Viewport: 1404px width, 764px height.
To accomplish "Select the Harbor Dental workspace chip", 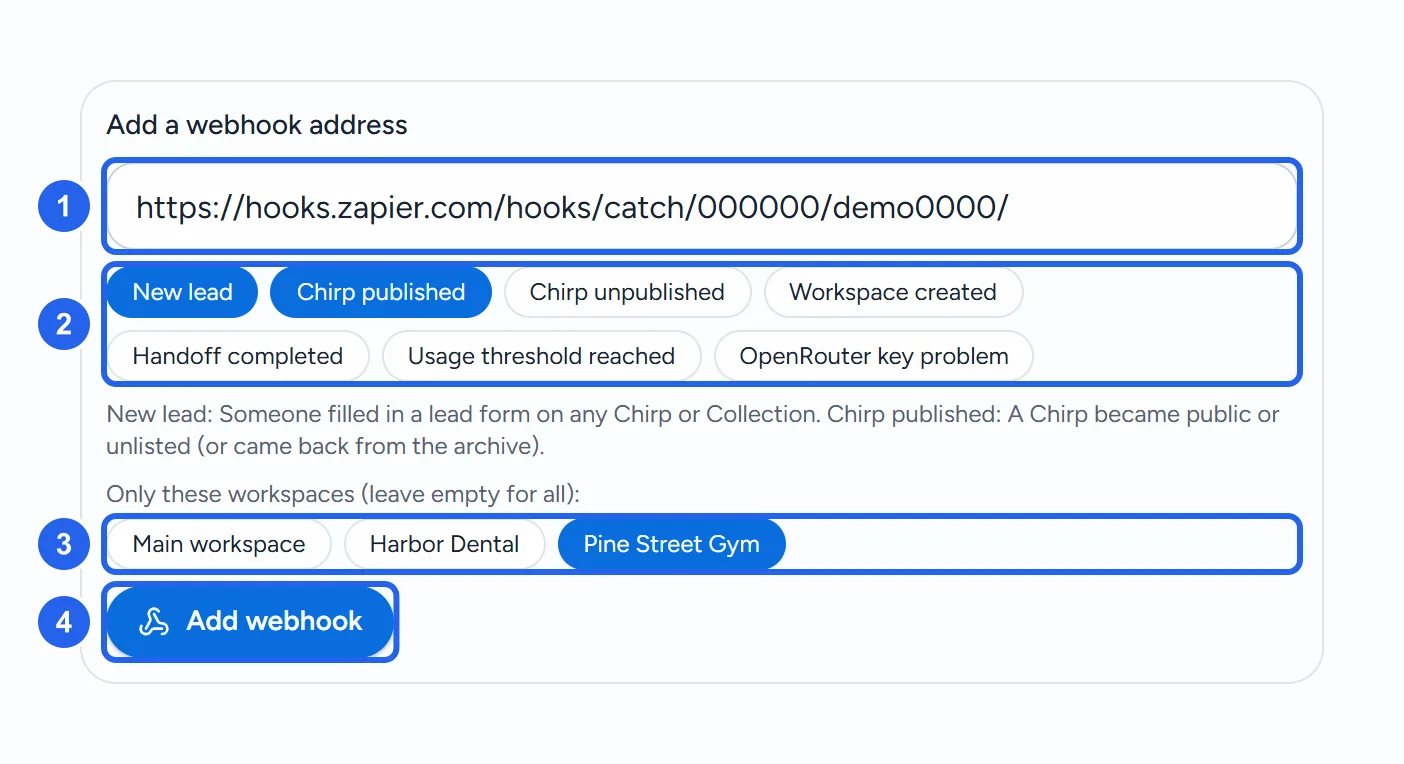I will (x=444, y=544).
